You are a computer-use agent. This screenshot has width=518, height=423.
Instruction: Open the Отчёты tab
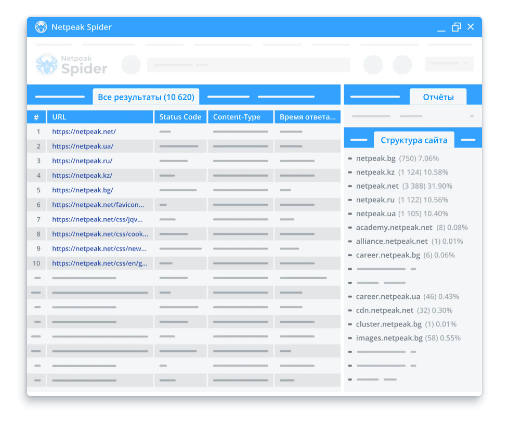(x=438, y=97)
